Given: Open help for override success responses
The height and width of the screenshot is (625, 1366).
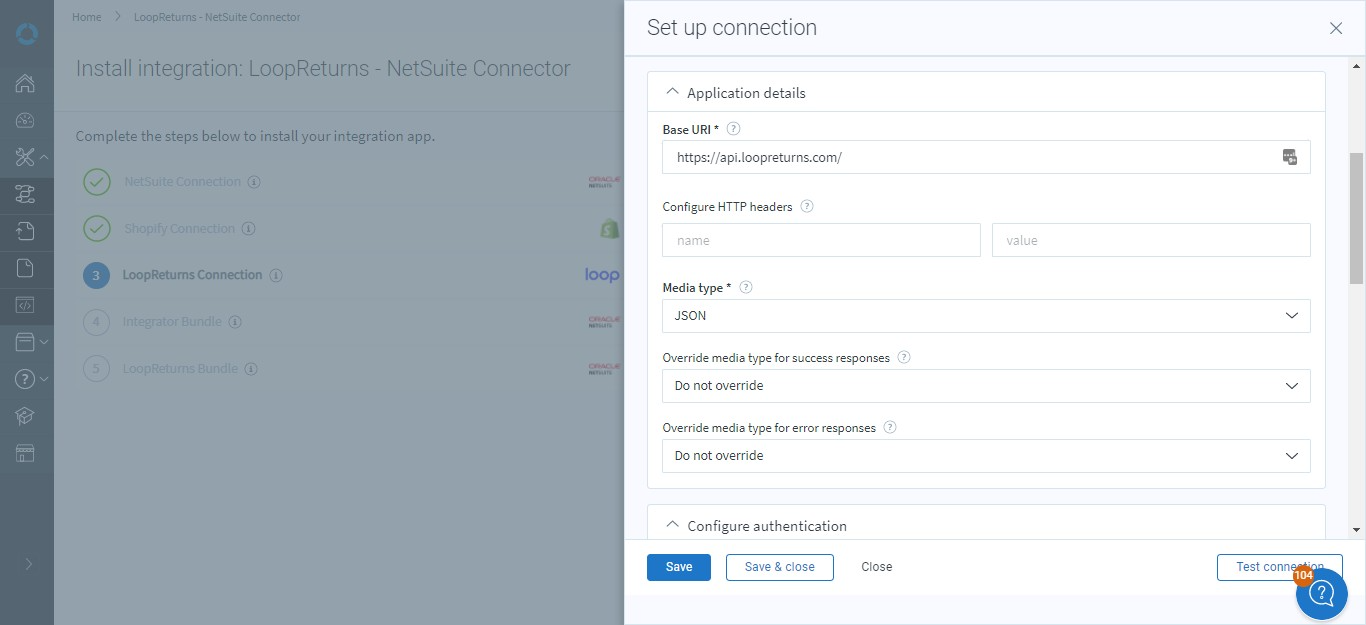Looking at the screenshot, I should click(904, 357).
